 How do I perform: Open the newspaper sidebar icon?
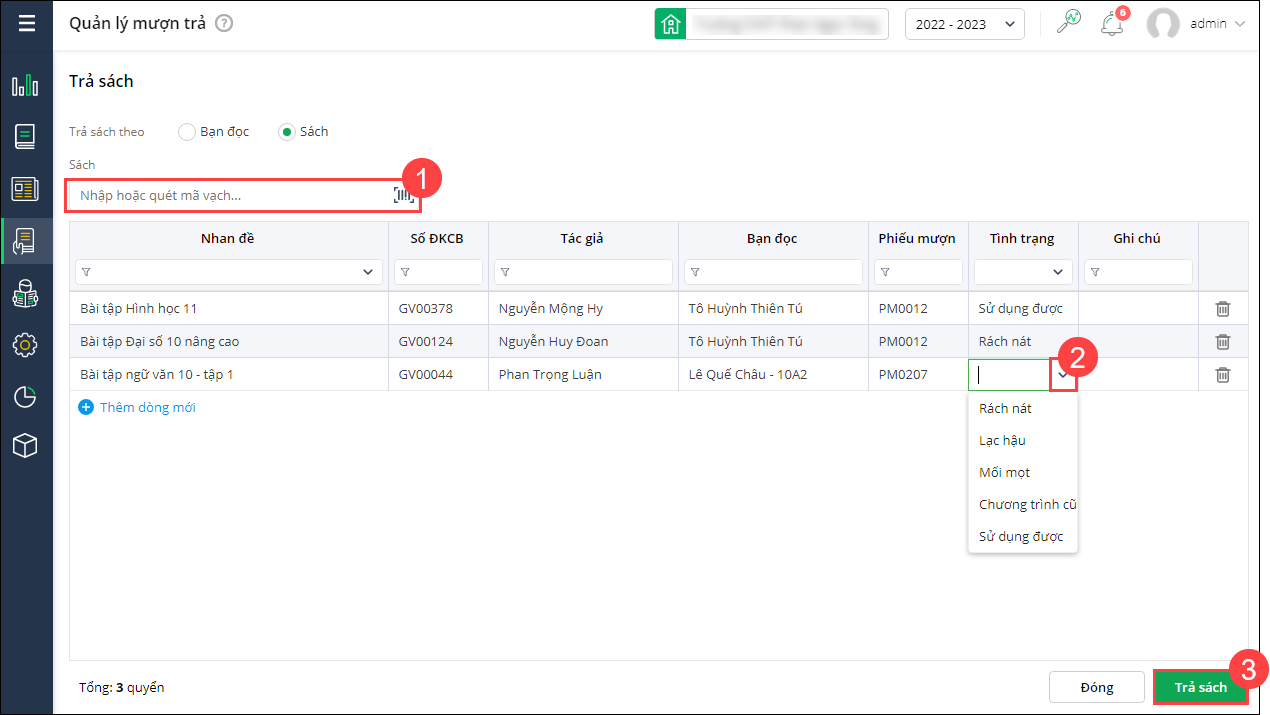tap(25, 189)
